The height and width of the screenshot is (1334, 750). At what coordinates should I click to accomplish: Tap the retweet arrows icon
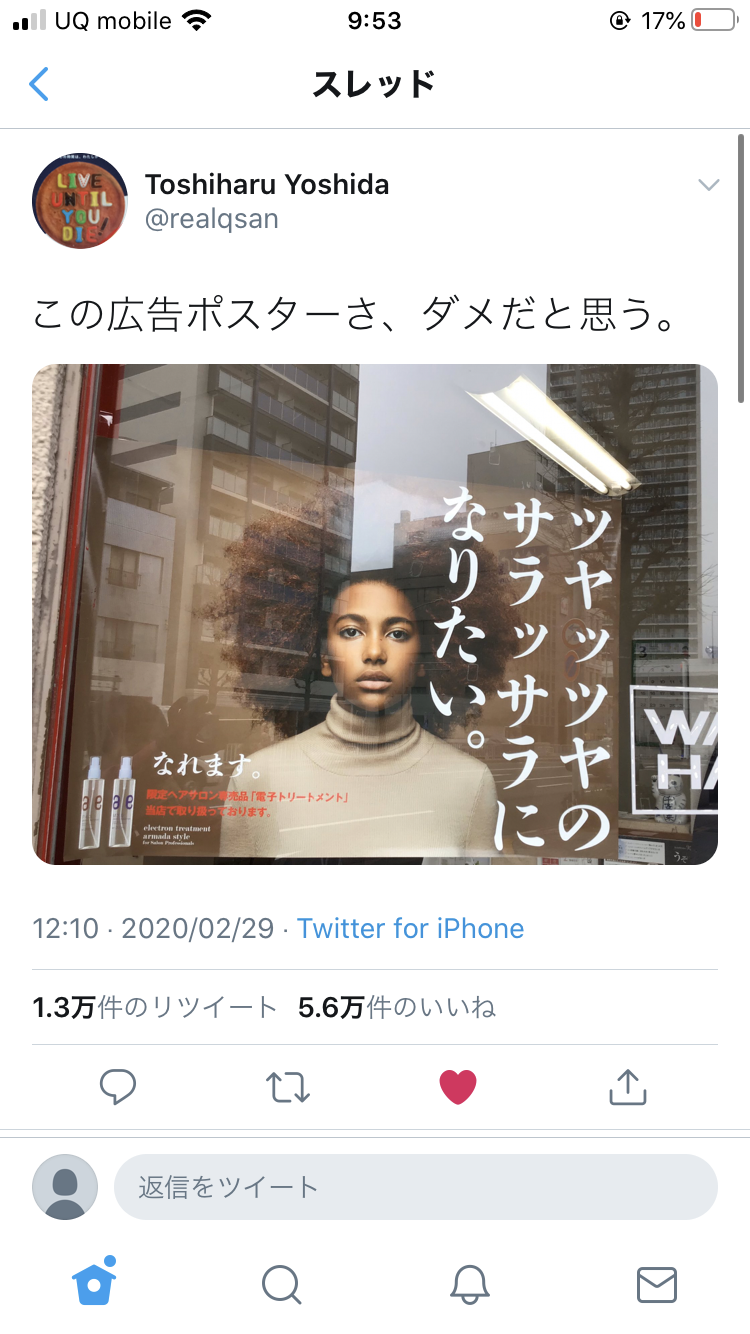pyautogui.click(x=288, y=1087)
